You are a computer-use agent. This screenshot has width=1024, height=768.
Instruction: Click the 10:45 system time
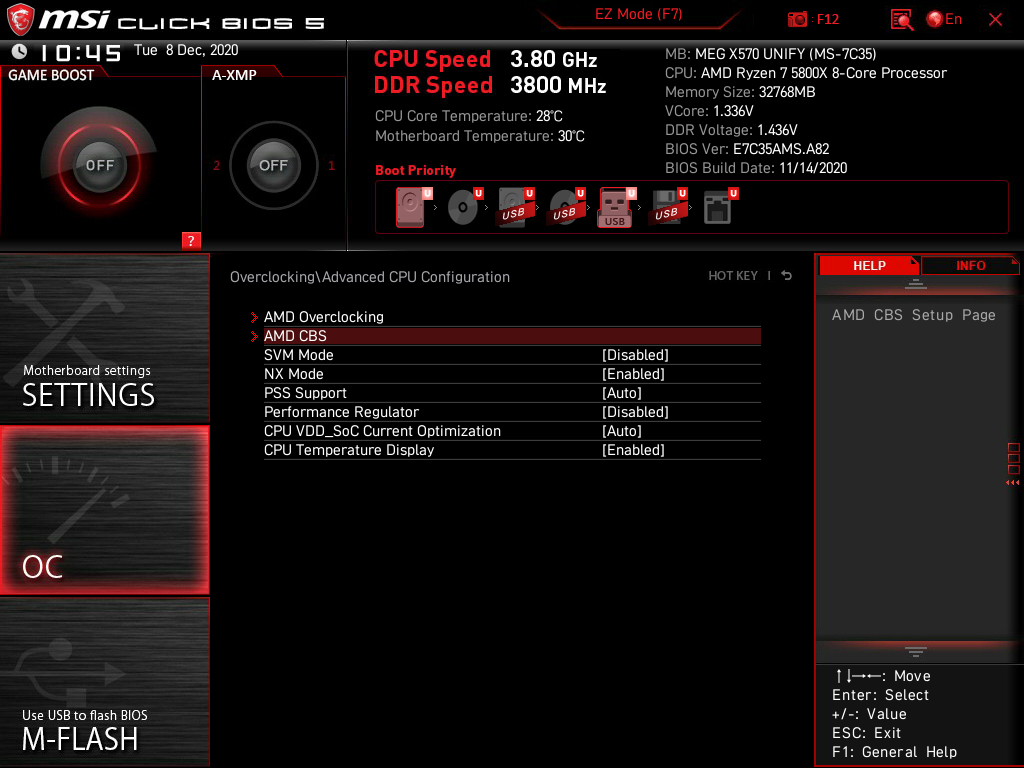80,53
